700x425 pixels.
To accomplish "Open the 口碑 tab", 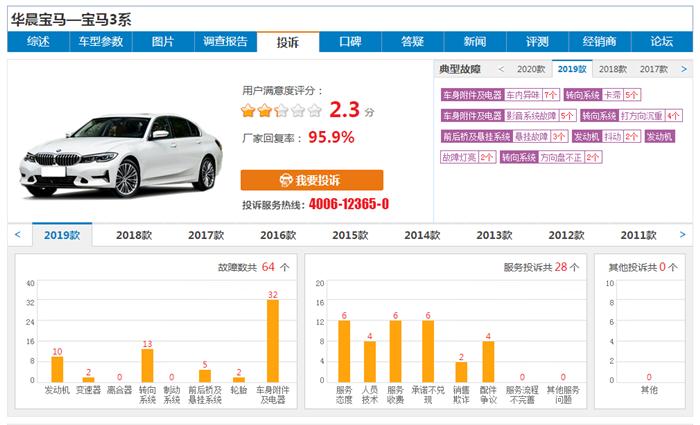I will [350, 42].
